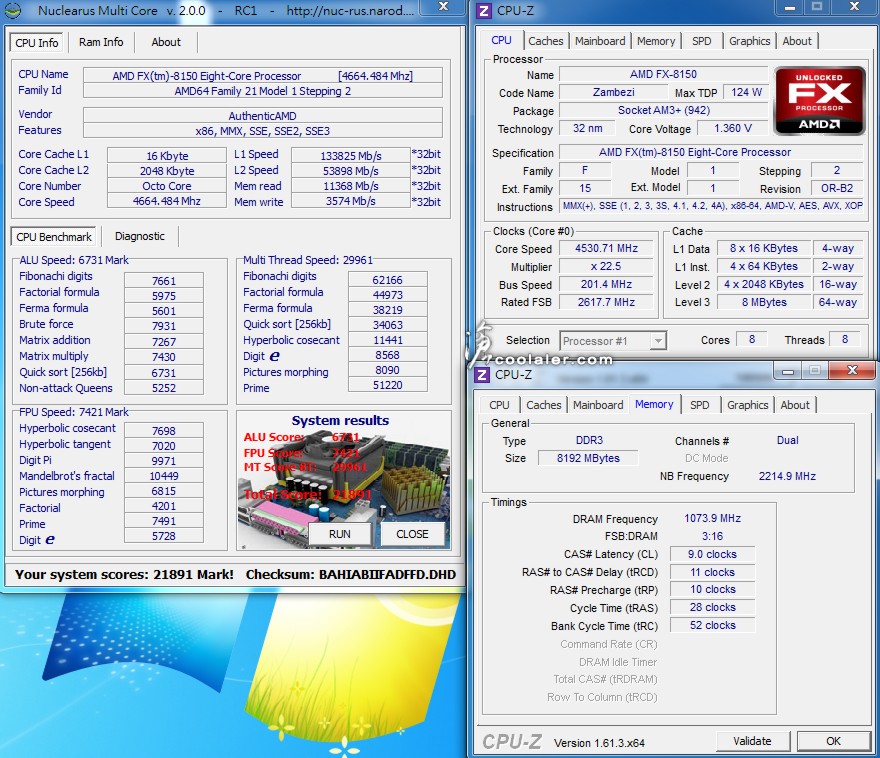This screenshot has height=758, width=880.
Task: Click the Family Id value "AMD64 Family 21 Model 1 Stepping 2"
Action: click(x=263, y=91)
